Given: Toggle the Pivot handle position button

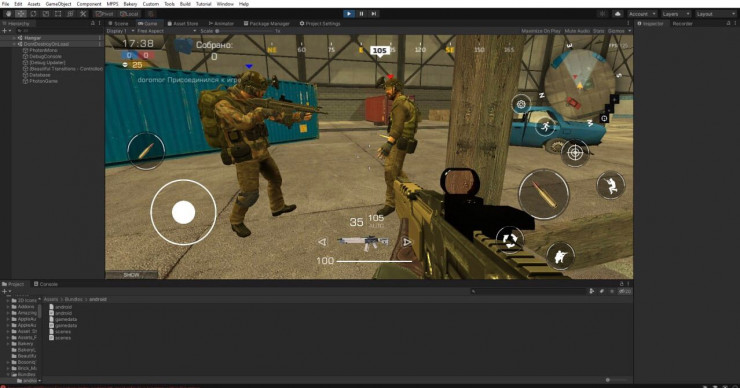Looking at the screenshot, I should (104, 14).
